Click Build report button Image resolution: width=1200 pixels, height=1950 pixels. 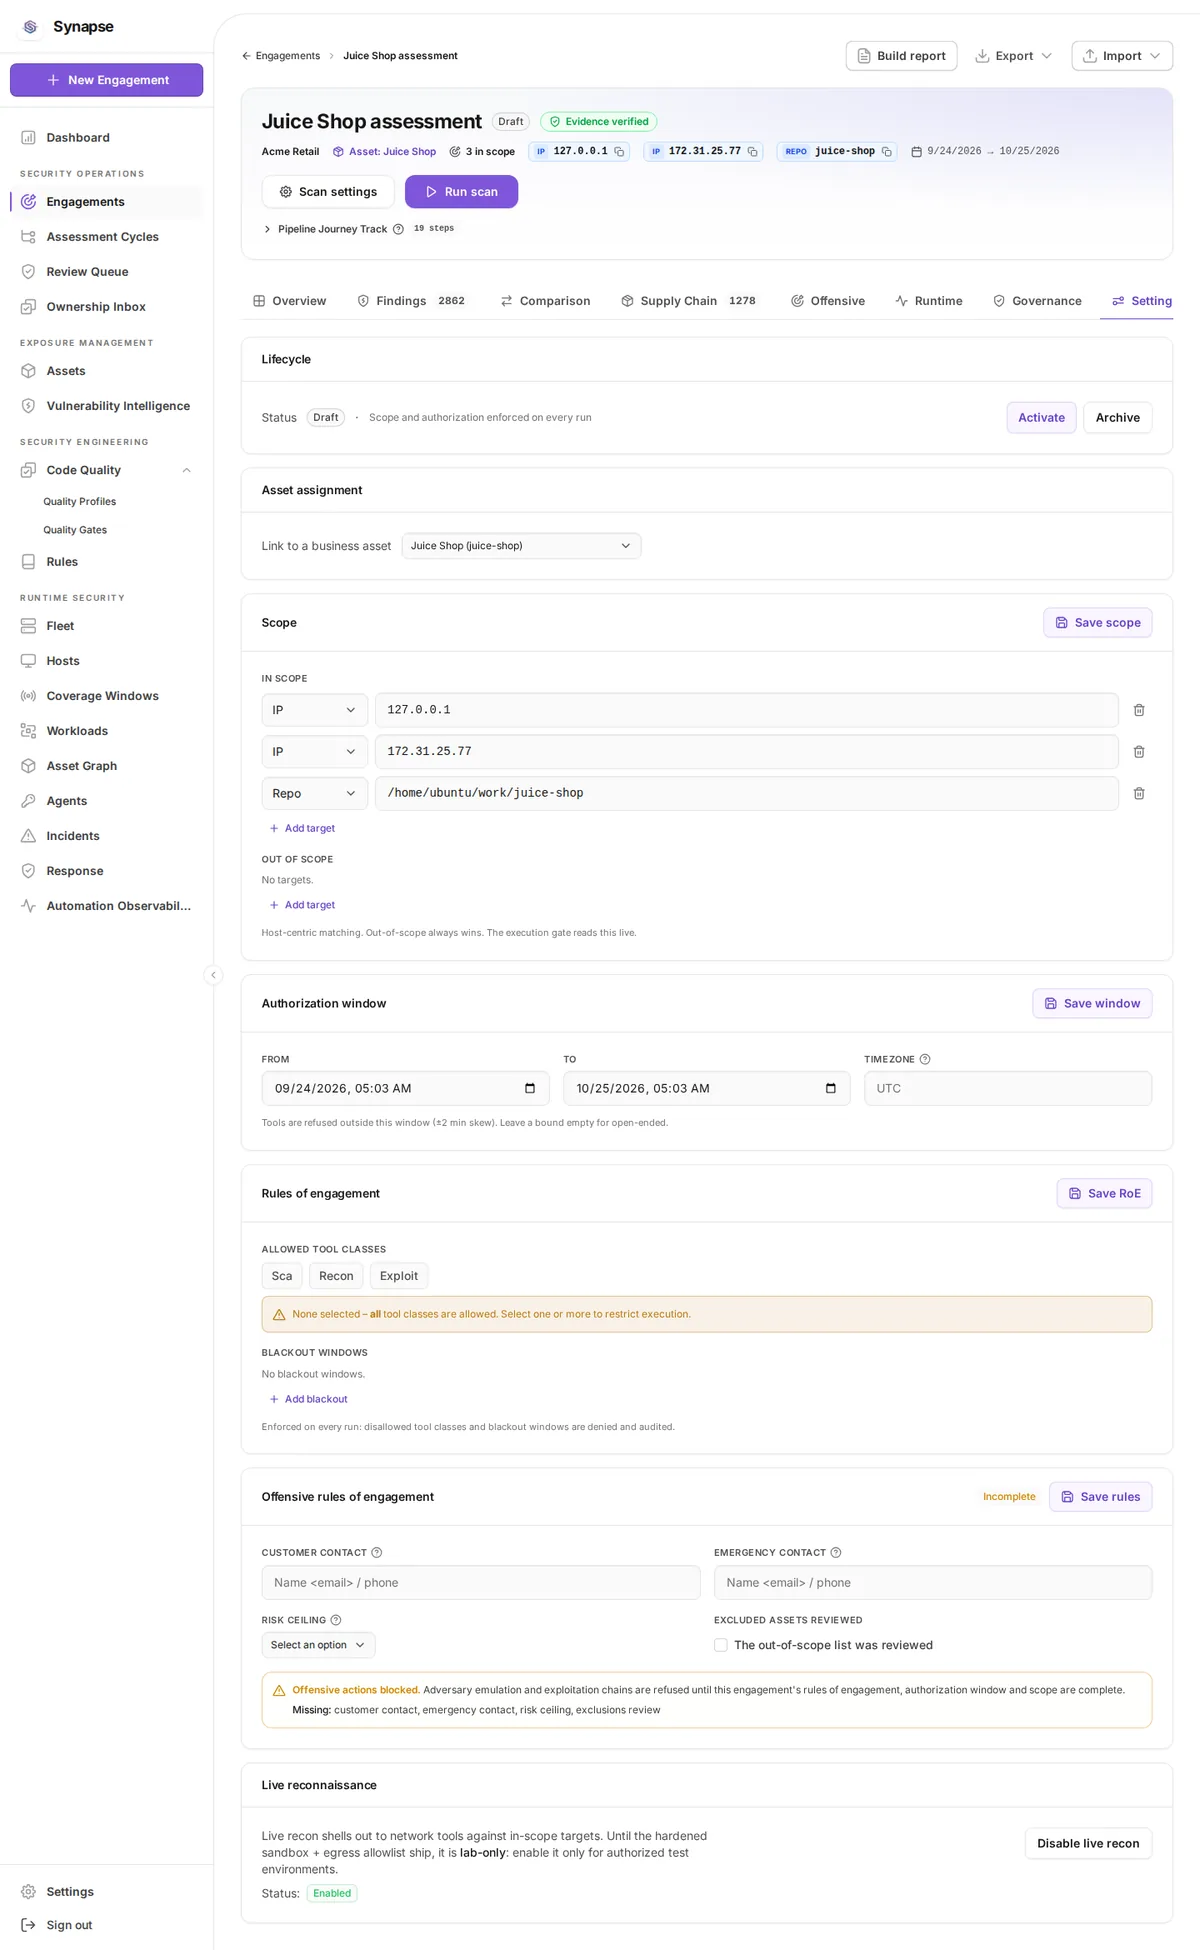click(901, 56)
